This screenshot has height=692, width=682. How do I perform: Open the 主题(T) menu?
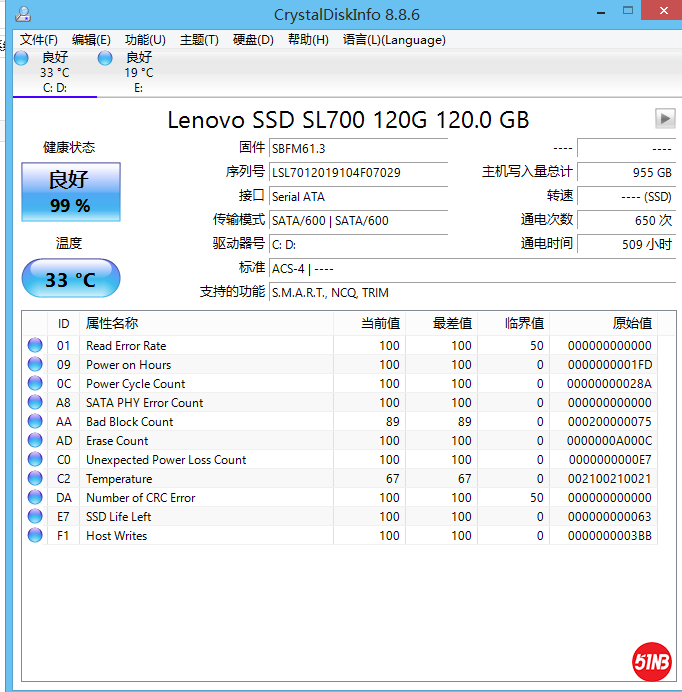[x=199, y=40]
